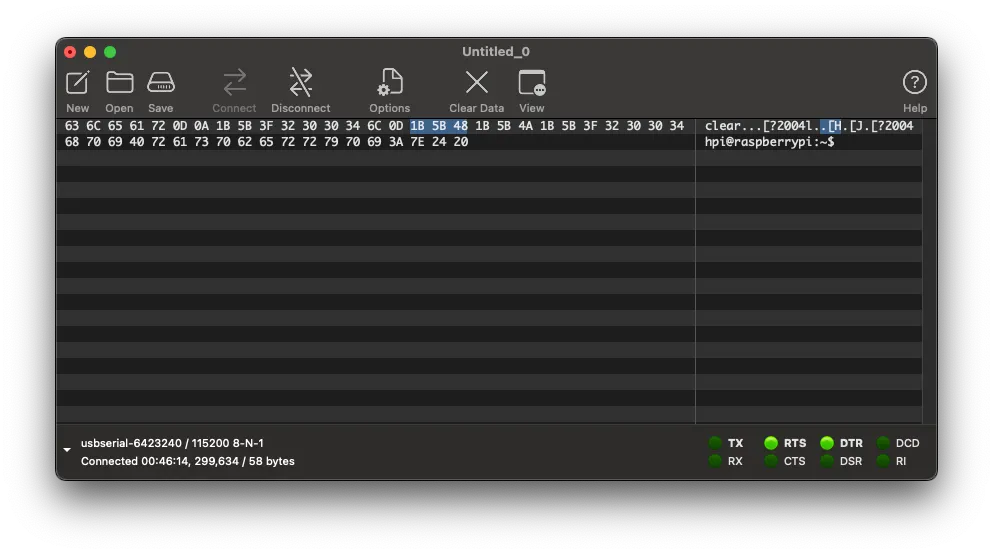Click the TX activity indicator
The height and width of the screenshot is (554, 993).
(x=715, y=443)
